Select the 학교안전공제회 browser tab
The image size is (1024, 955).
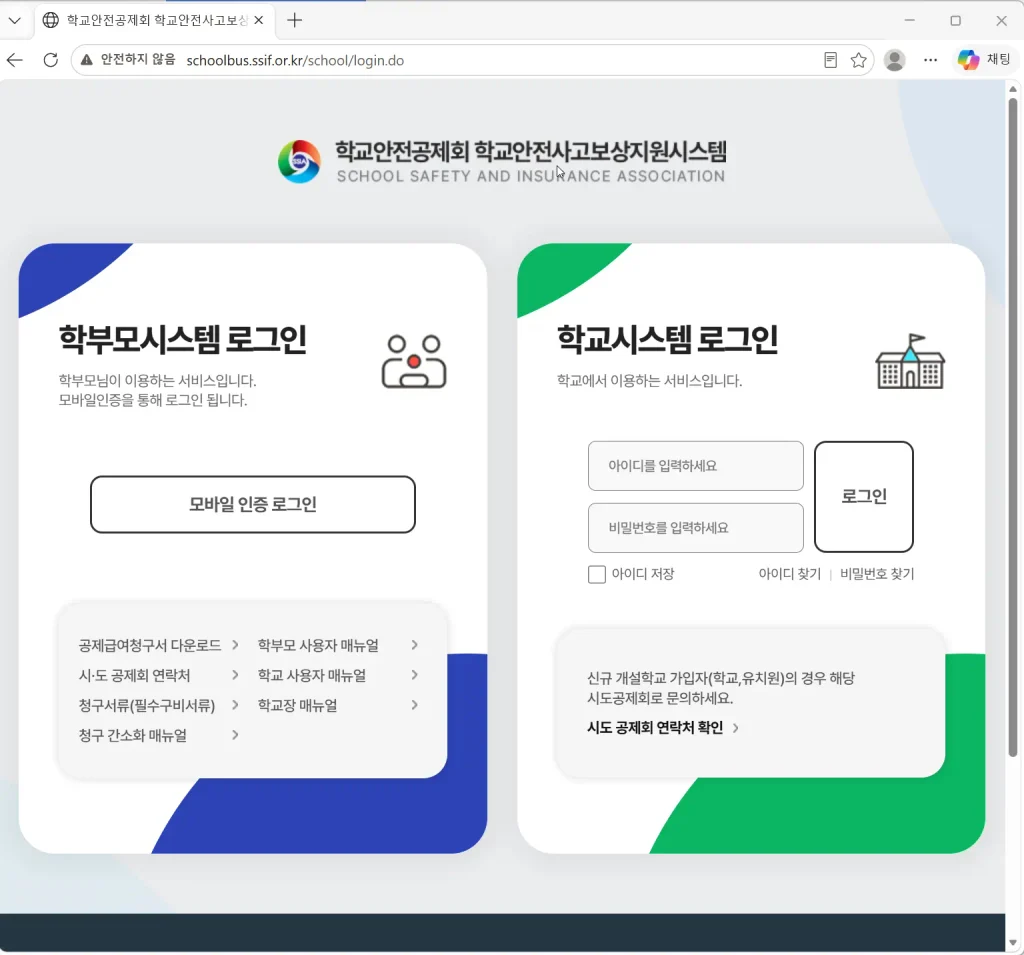(x=153, y=20)
